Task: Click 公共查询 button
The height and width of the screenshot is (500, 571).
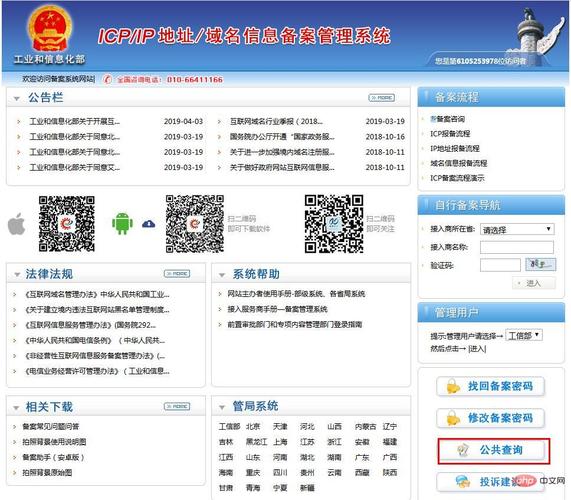Action: point(493,450)
